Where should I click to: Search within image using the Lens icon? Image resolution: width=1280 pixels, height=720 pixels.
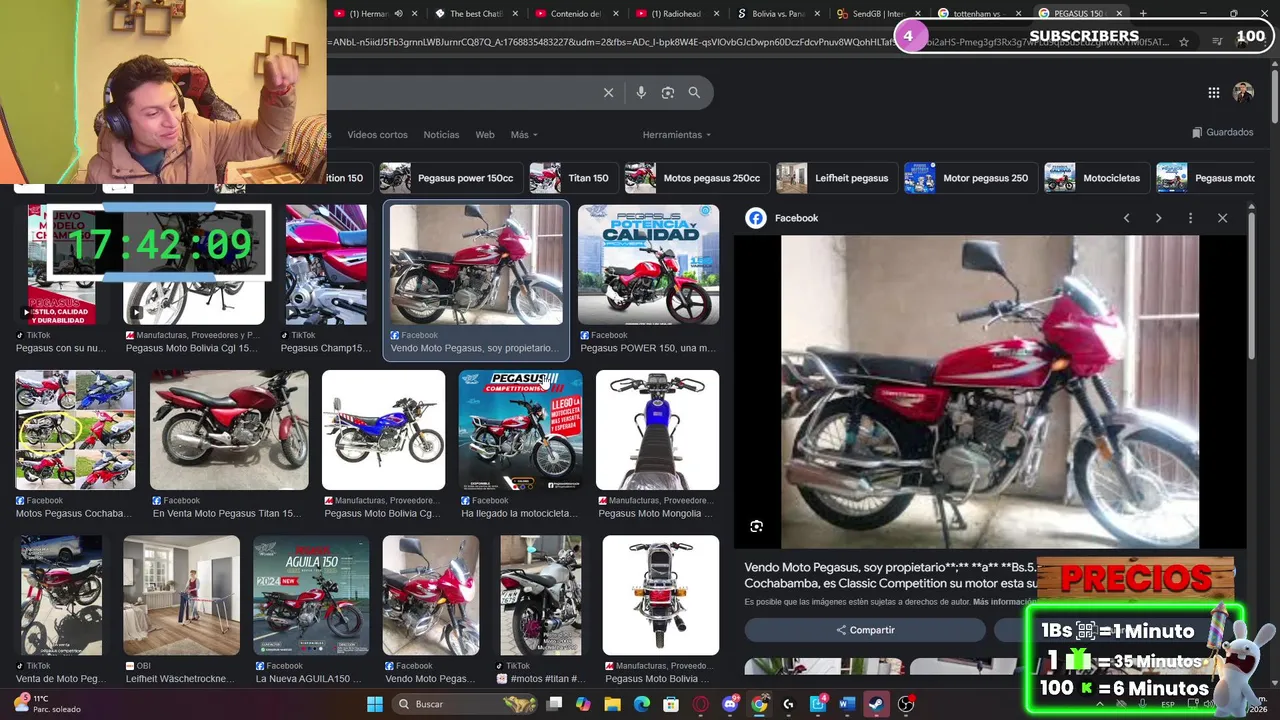point(757,526)
